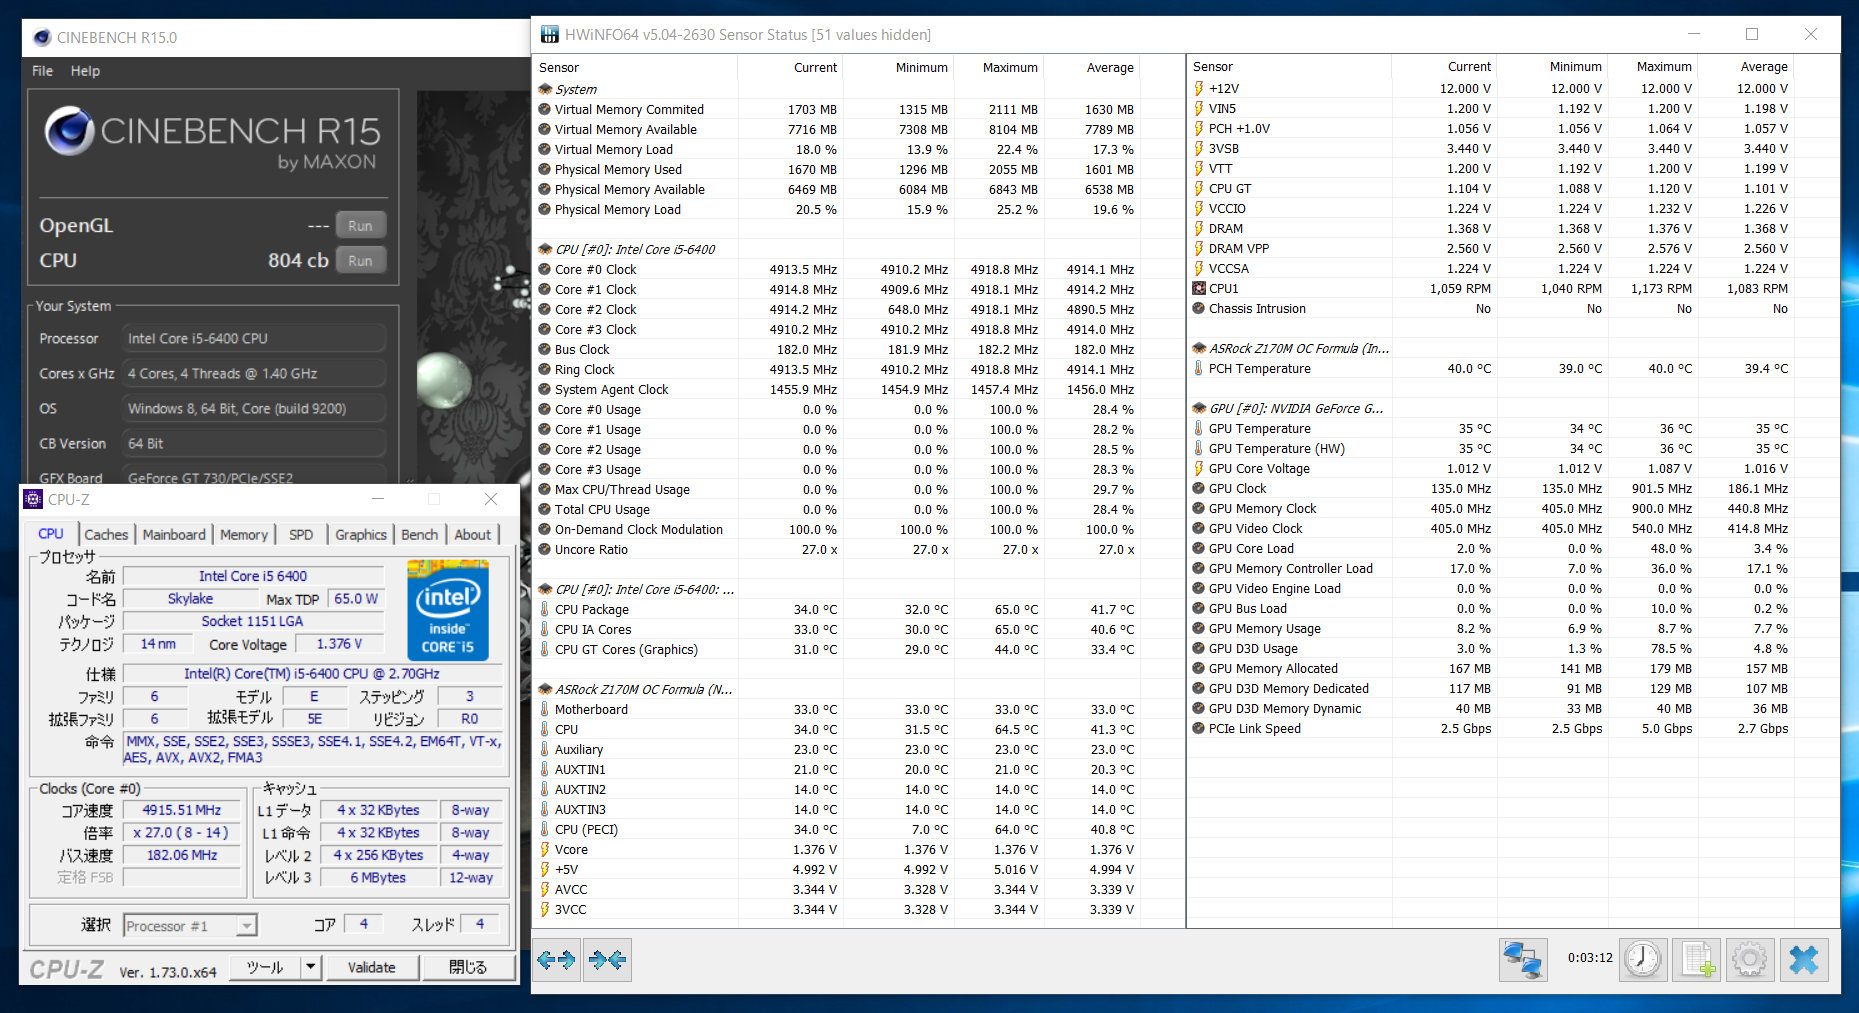The height and width of the screenshot is (1013, 1859).
Task: Click the Processor field in Cinebench
Action: (254, 339)
